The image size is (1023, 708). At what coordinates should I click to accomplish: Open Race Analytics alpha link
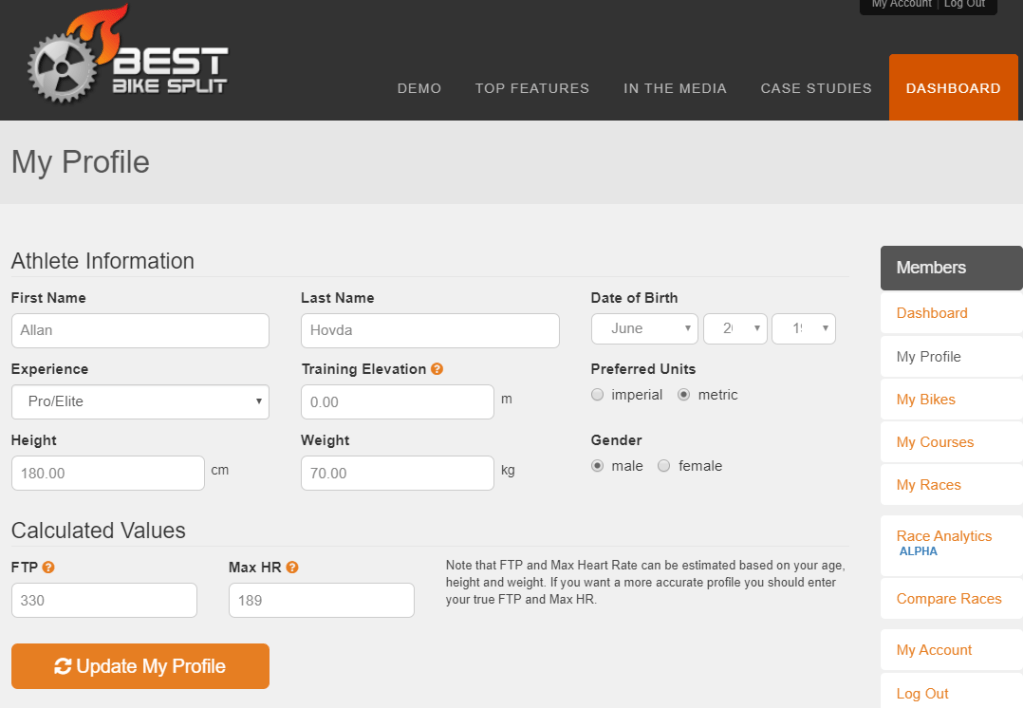click(x=944, y=536)
